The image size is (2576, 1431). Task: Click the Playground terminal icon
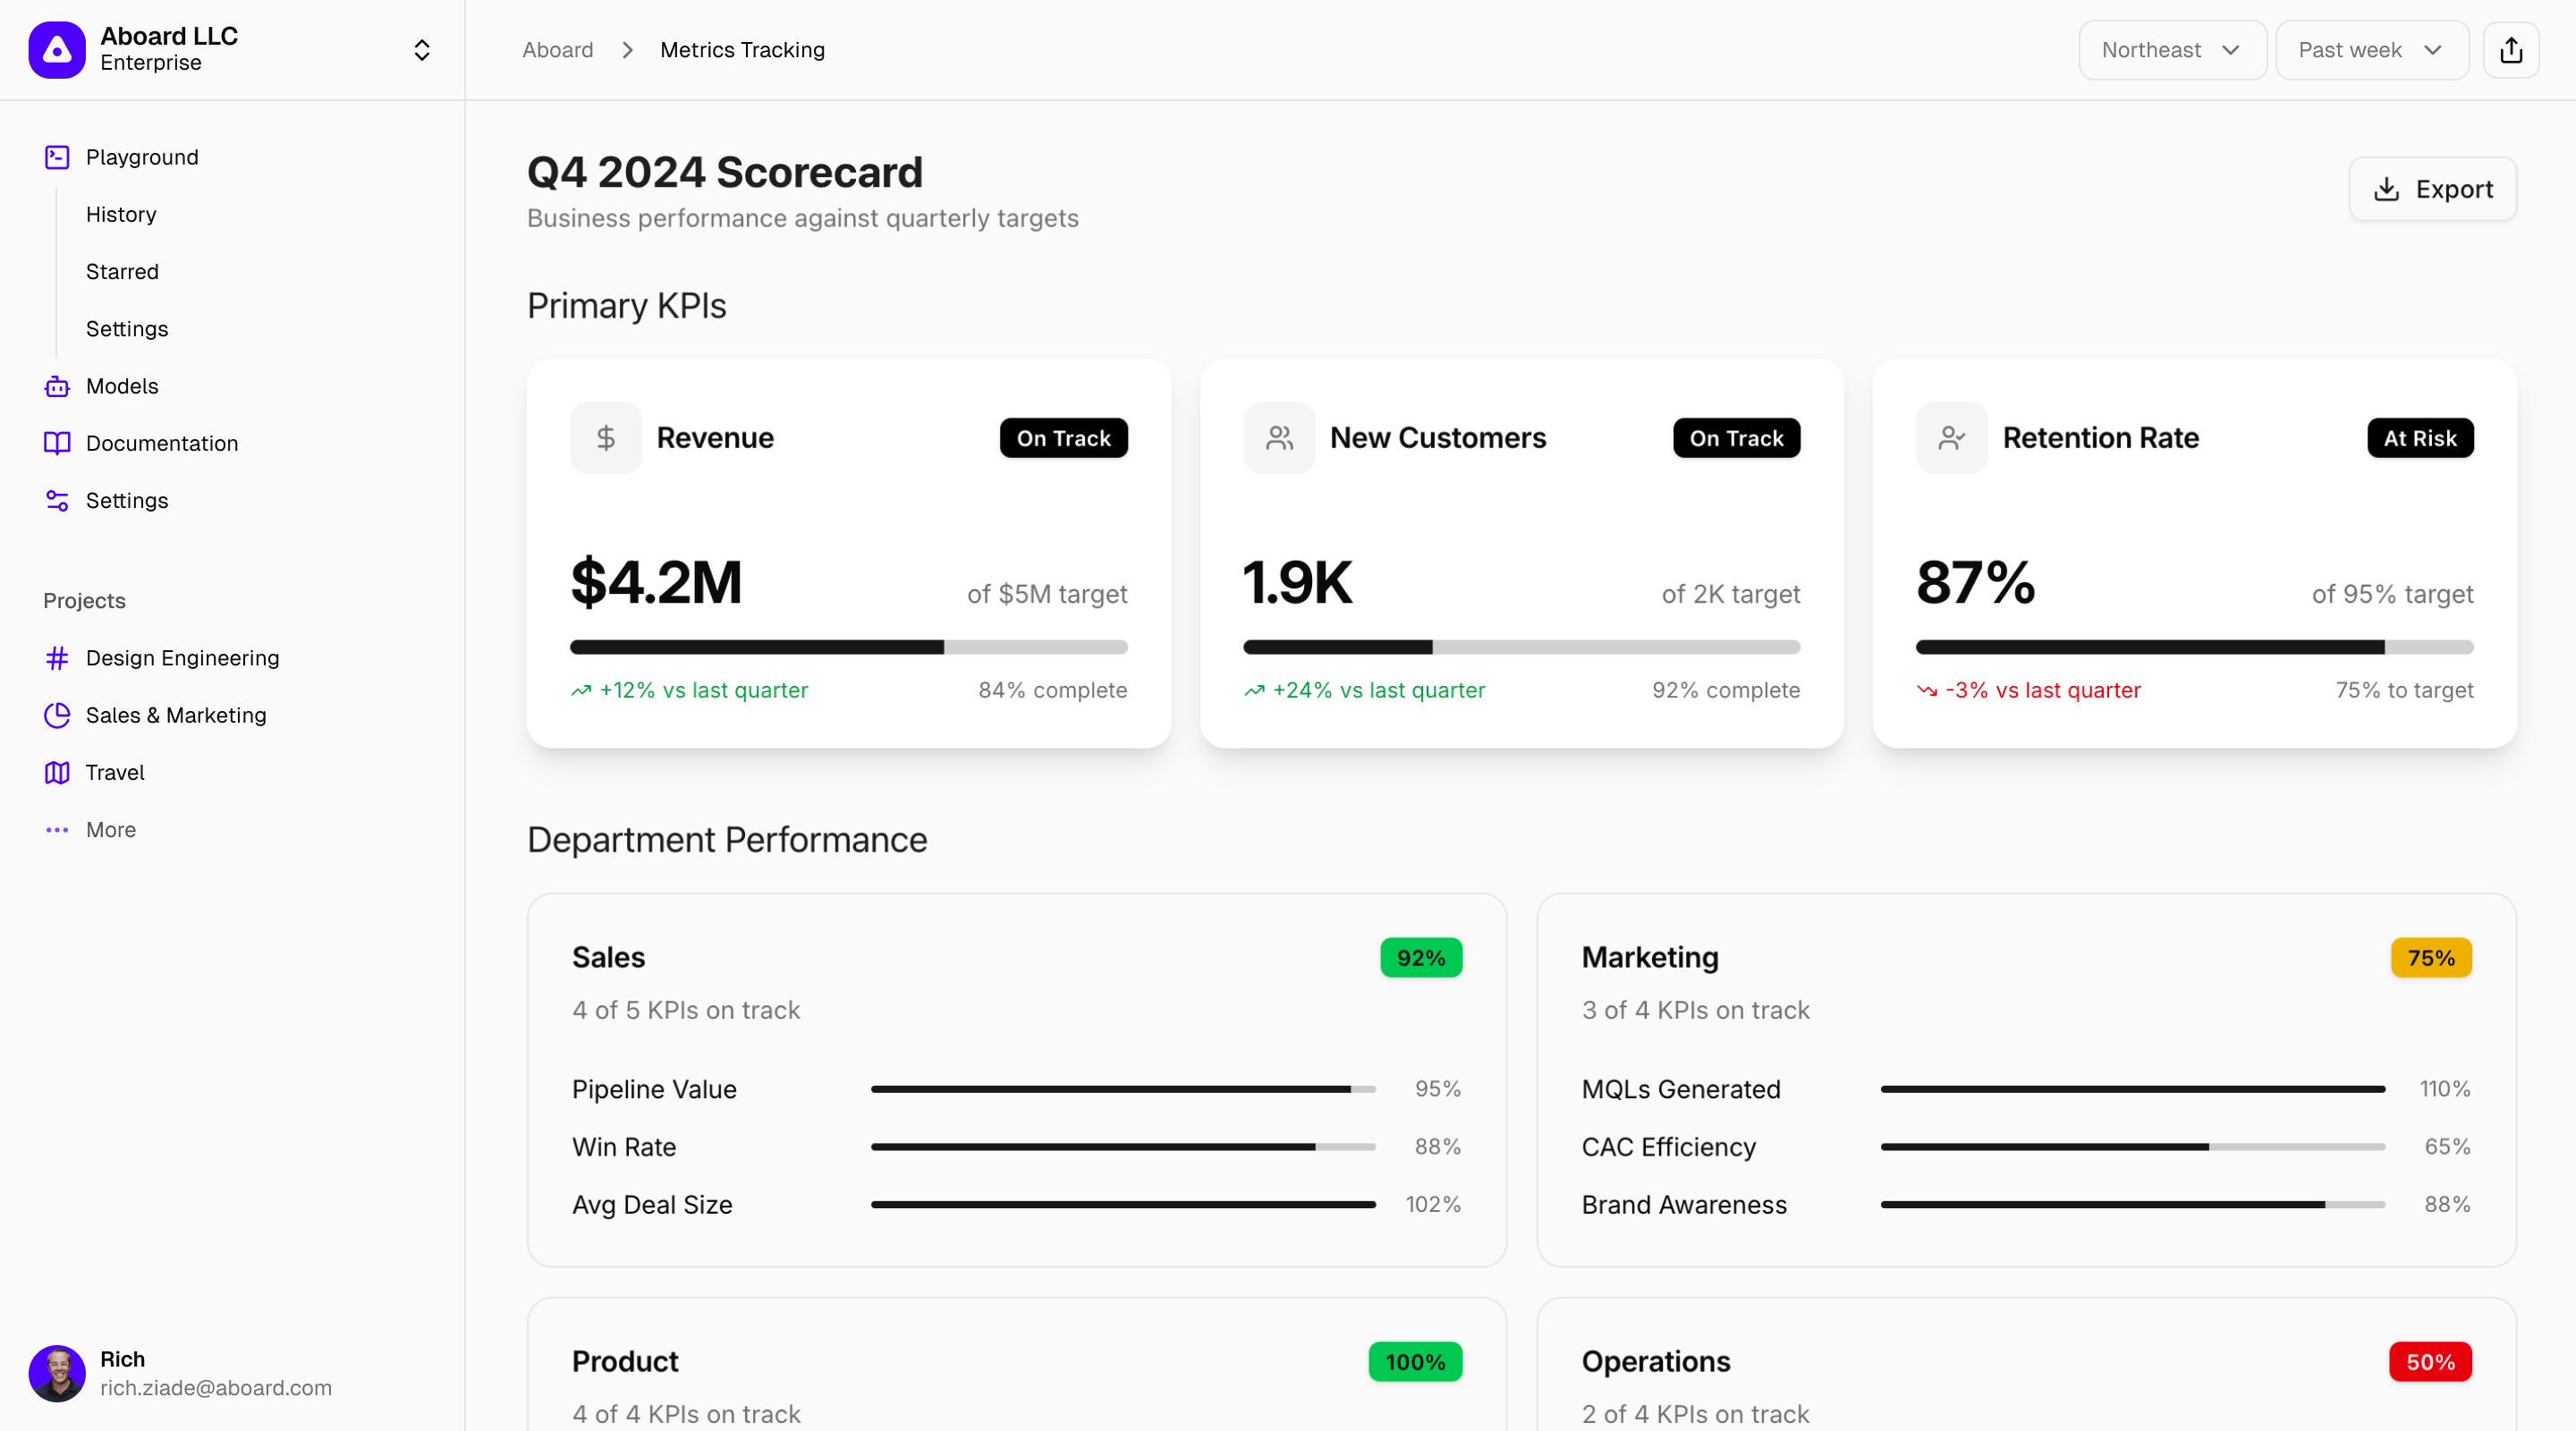click(57, 157)
